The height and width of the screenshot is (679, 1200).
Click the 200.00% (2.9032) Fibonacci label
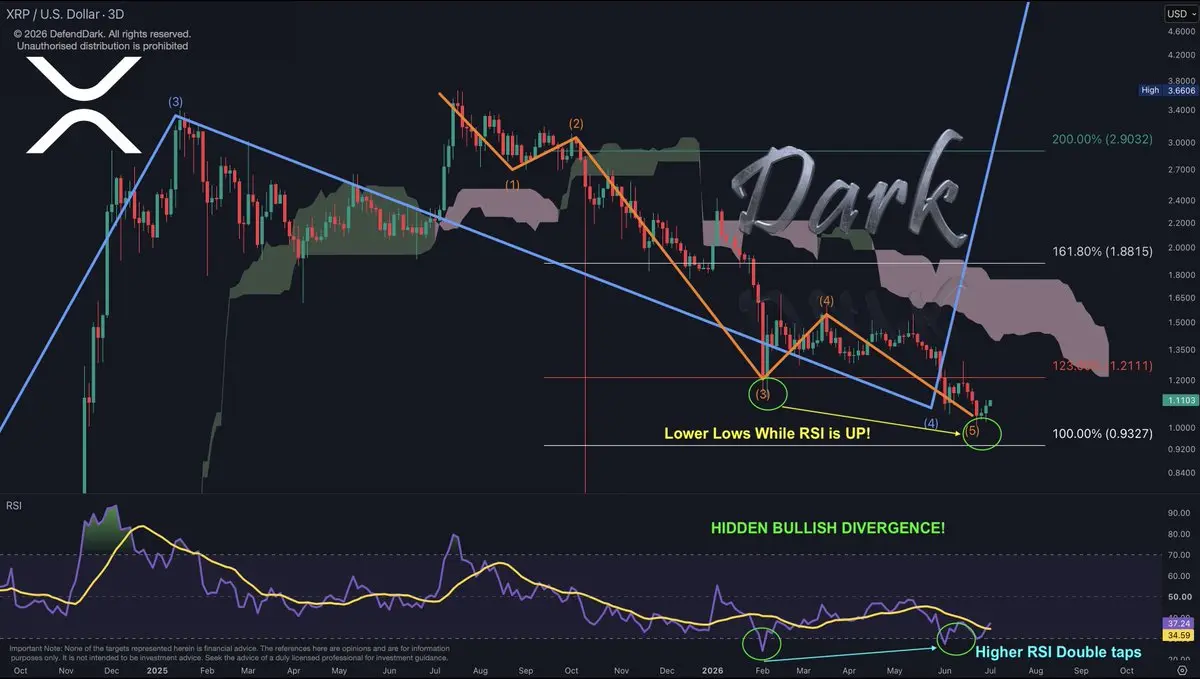[x=1103, y=141]
